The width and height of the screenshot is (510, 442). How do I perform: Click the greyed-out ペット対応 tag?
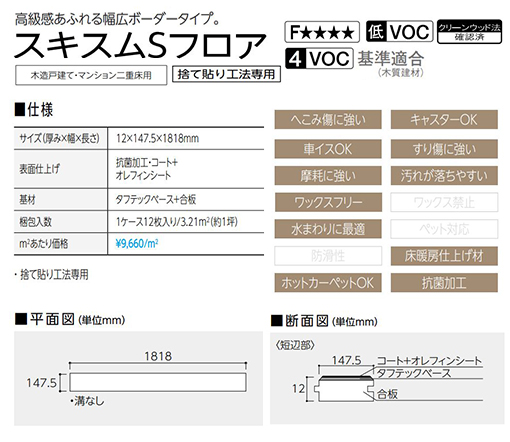tap(444, 229)
